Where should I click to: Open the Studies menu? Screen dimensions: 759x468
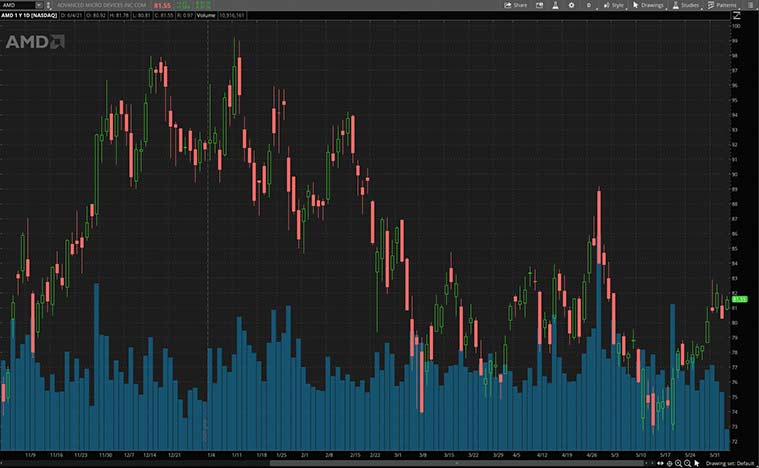(686, 5)
